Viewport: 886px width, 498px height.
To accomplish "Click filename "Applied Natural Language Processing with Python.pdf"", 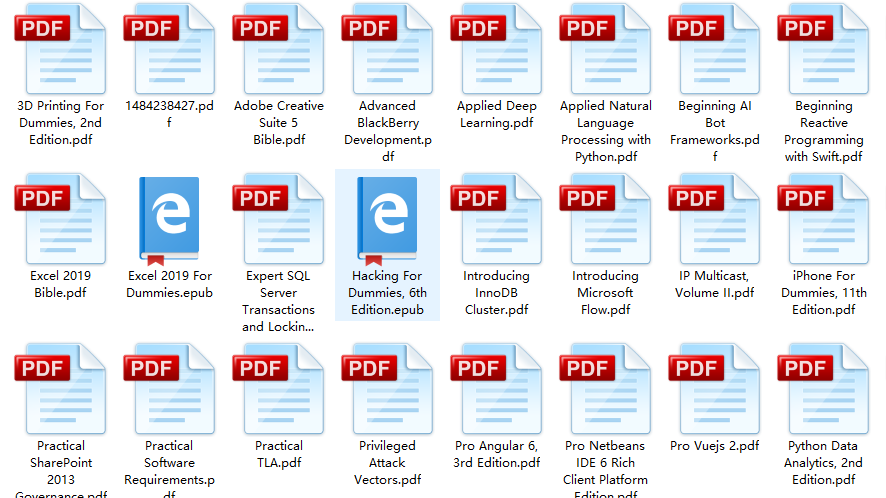I will (606, 131).
